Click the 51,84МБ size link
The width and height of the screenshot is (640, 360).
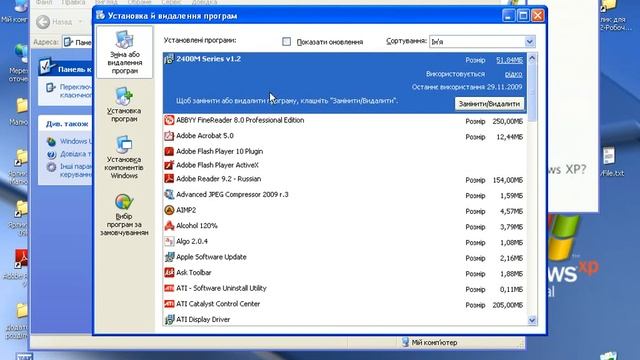click(509, 60)
